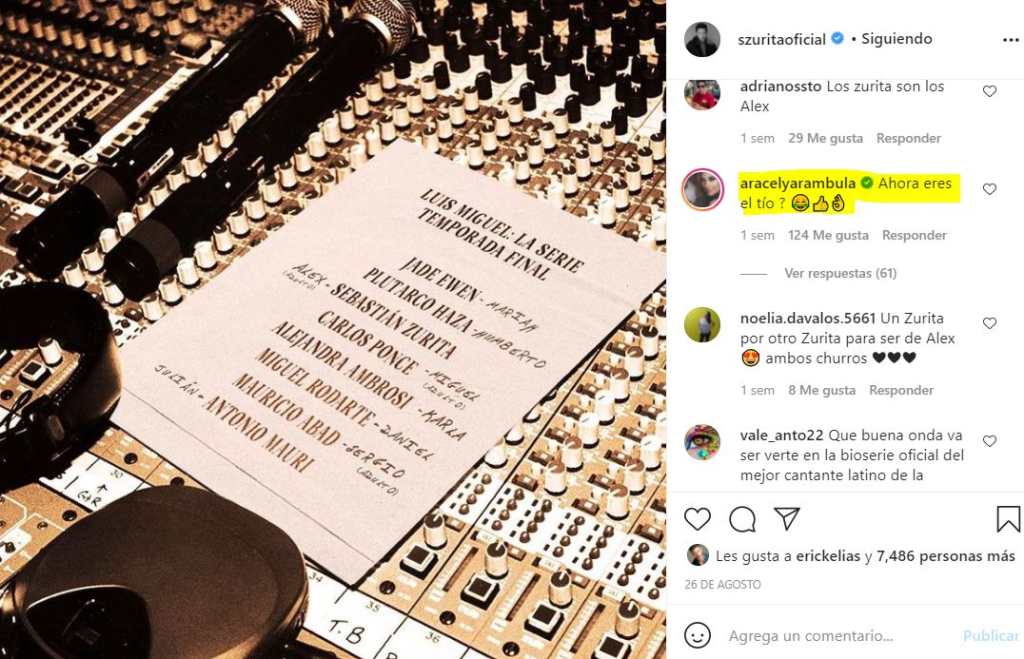
Task: Like the adrianossto comment heart
Action: coord(989,91)
